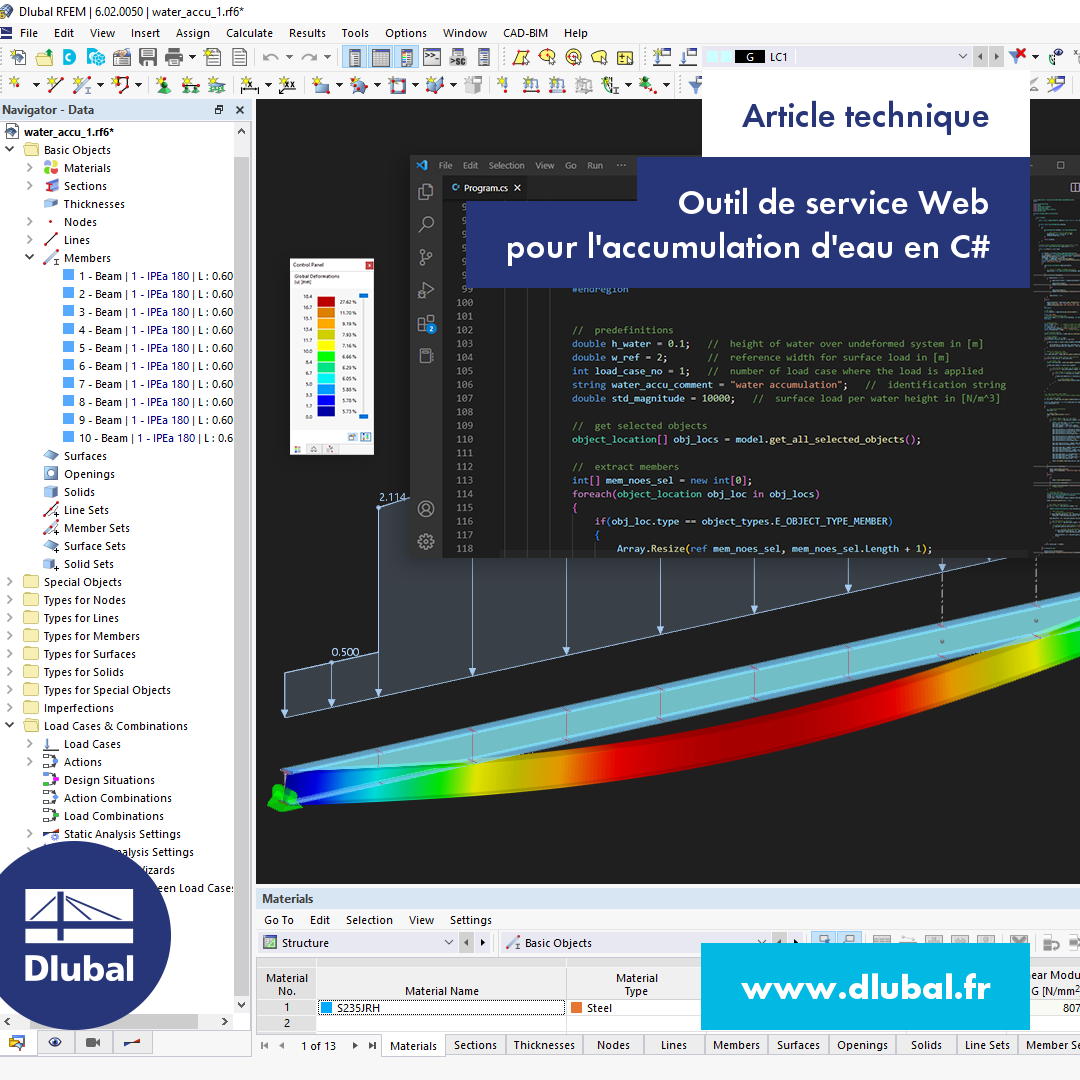Image resolution: width=1080 pixels, height=1080 pixels.
Task: Switch navigator to Results tab
Action: click(132, 1042)
